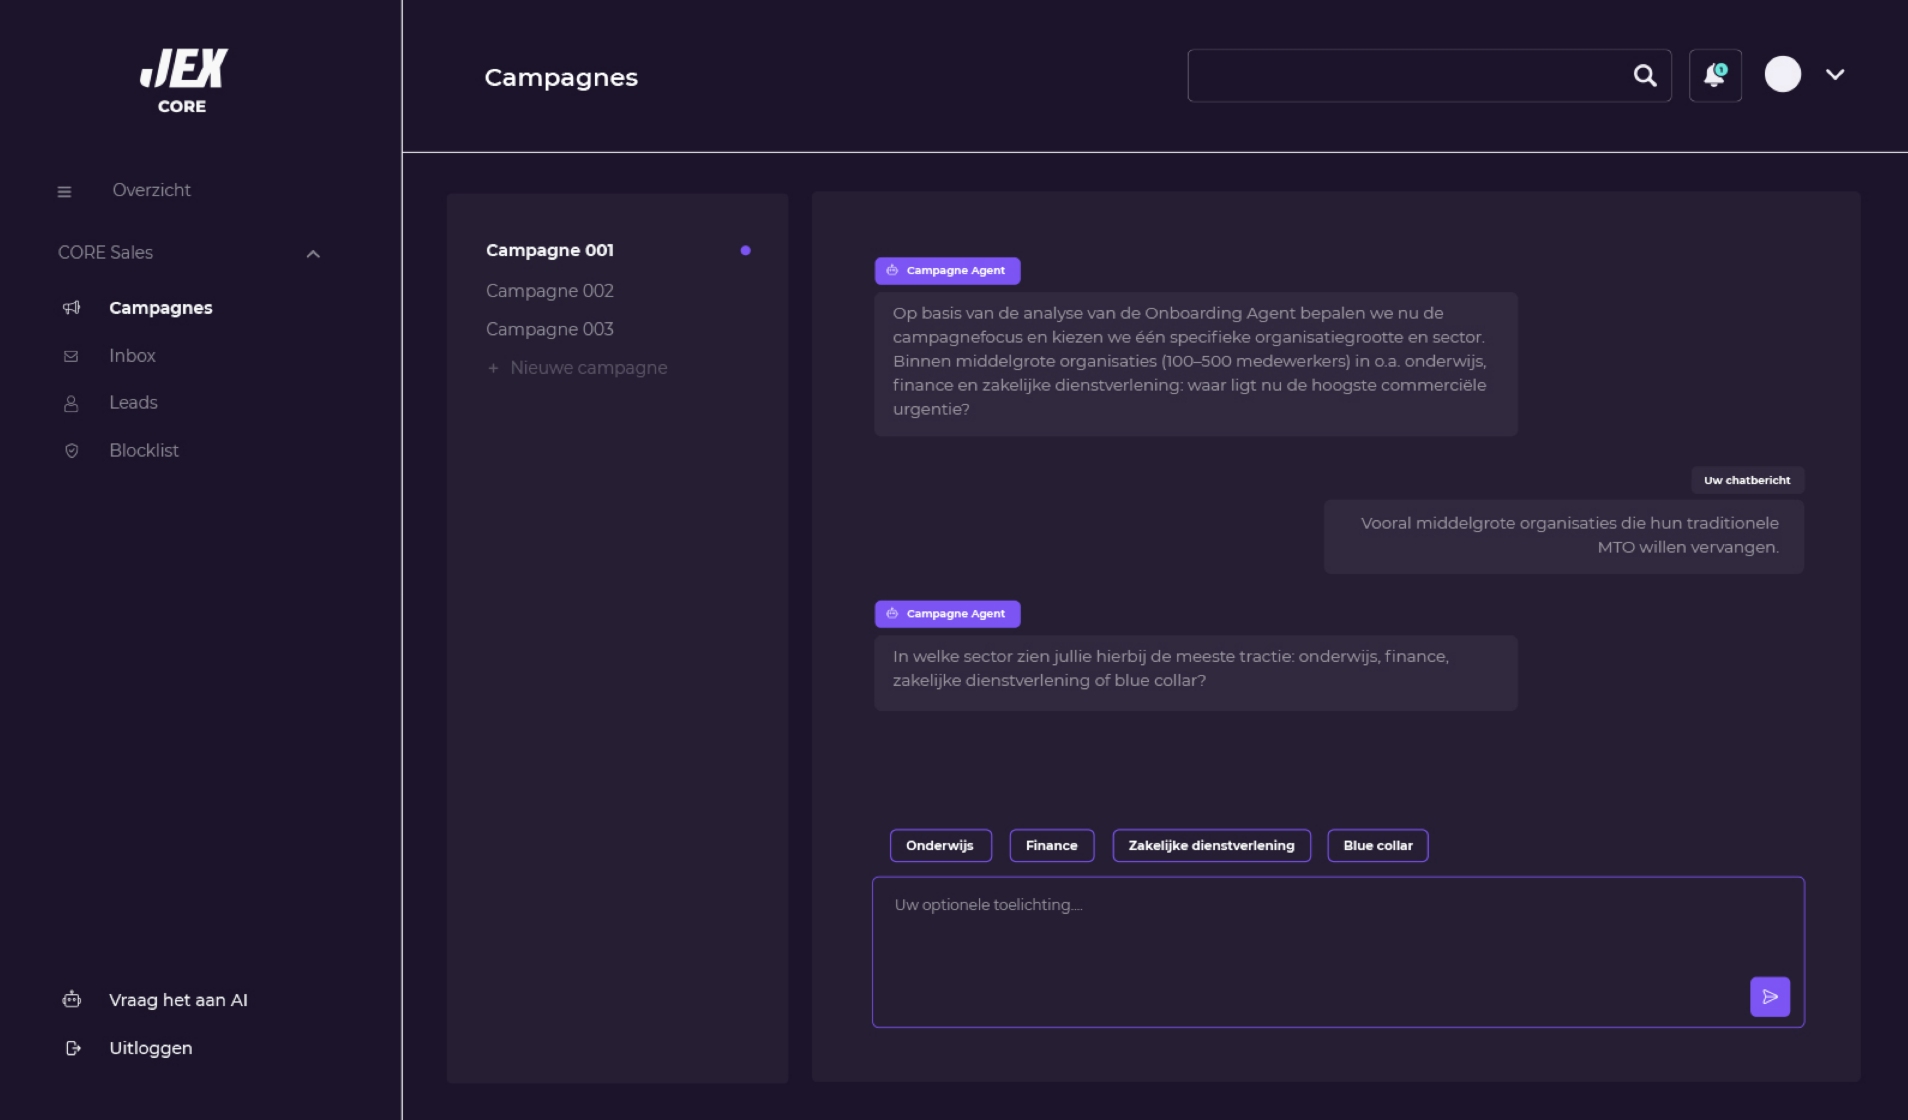Click the send message arrow icon
This screenshot has width=1908, height=1120.
click(1769, 996)
